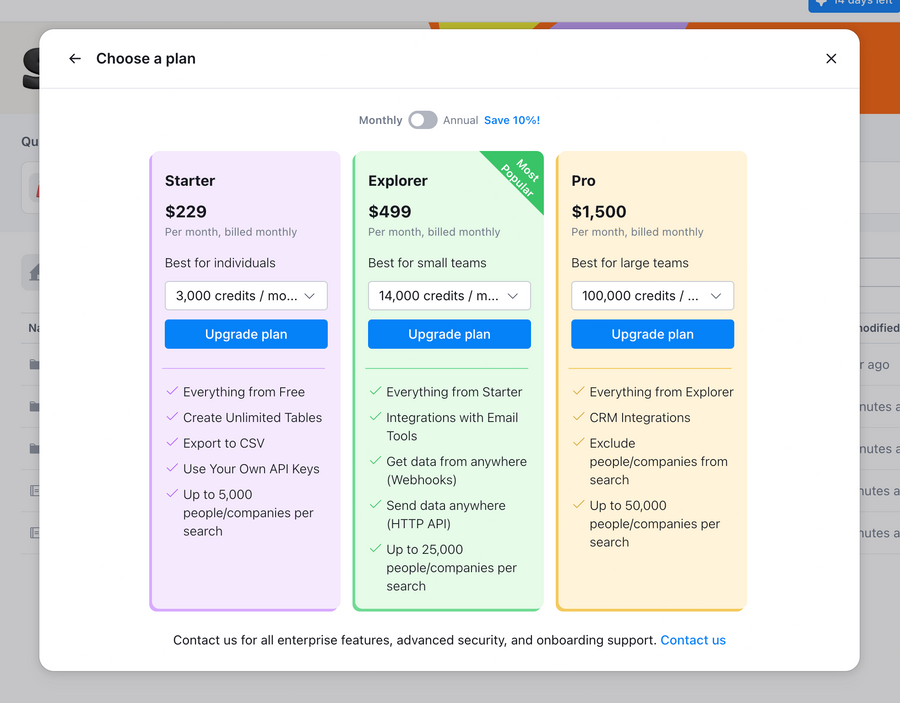900x703 pixels.
Task: Click the back arrow in the plan dialog
Action: click(x=74, y=58)
